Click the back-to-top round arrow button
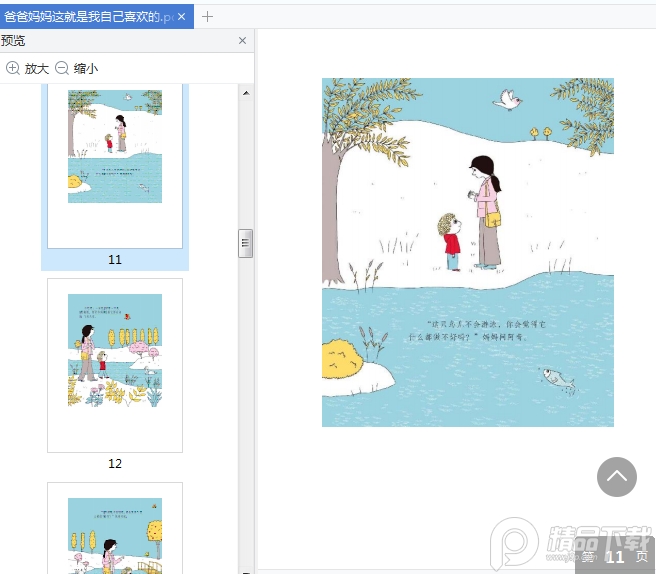 pos(617,477)
